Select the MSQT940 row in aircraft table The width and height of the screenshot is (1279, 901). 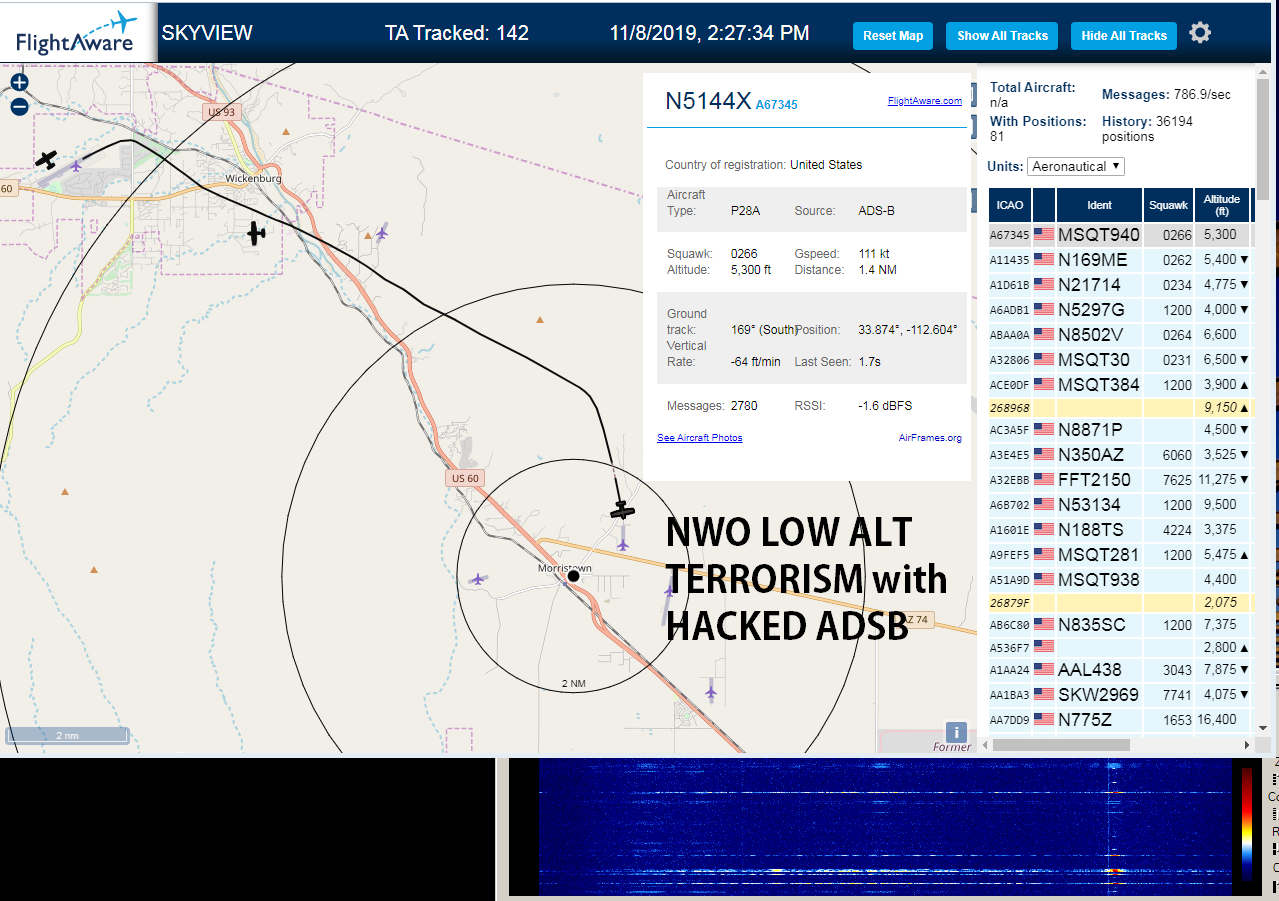coord(1120,235)
